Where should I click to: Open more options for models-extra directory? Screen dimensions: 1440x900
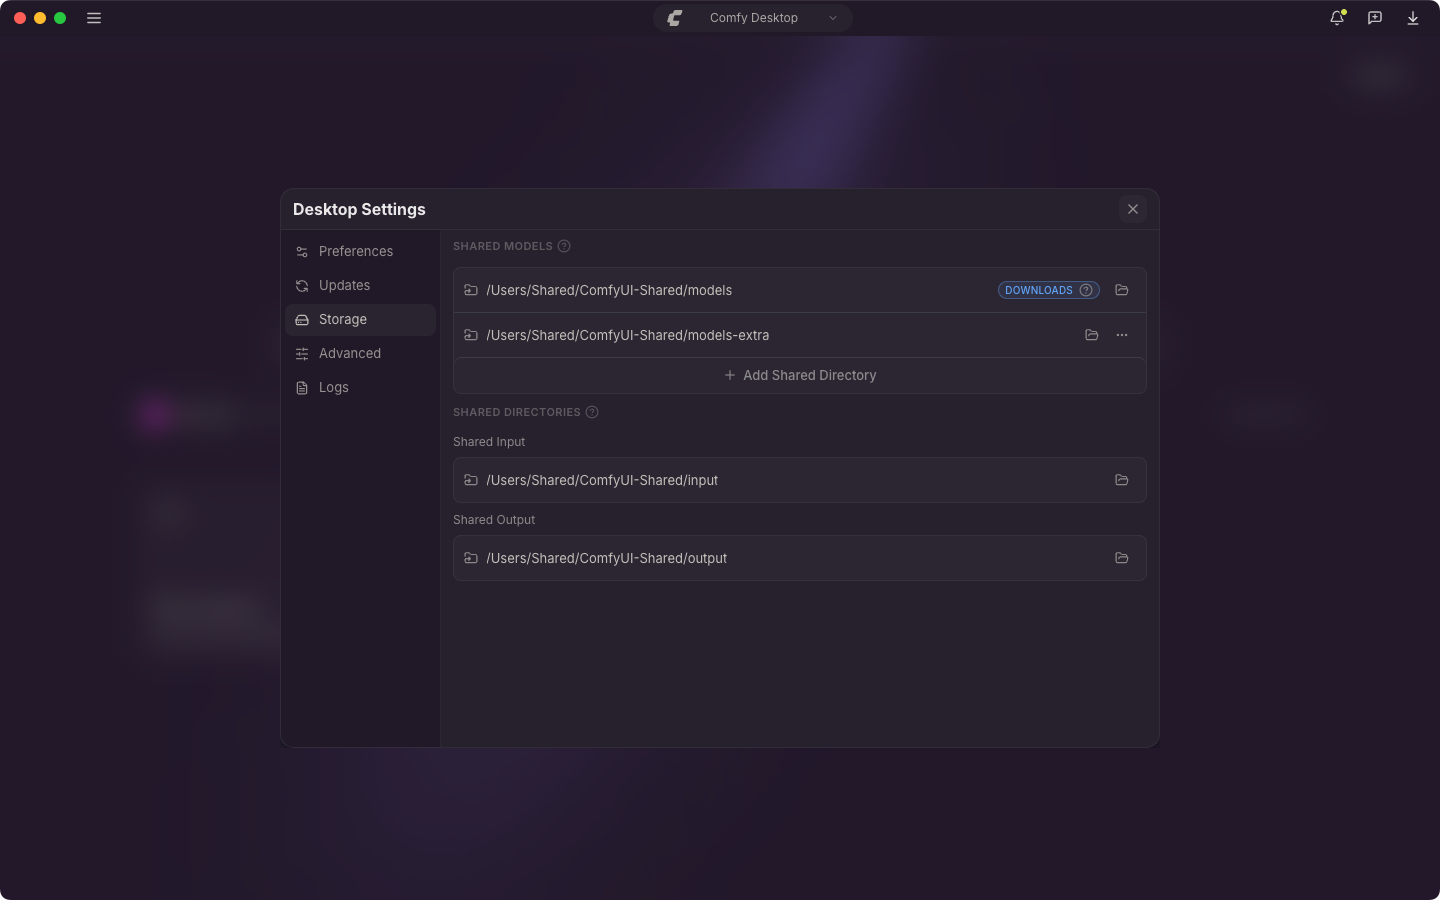pyautogui.click(x=1122, y=335)
